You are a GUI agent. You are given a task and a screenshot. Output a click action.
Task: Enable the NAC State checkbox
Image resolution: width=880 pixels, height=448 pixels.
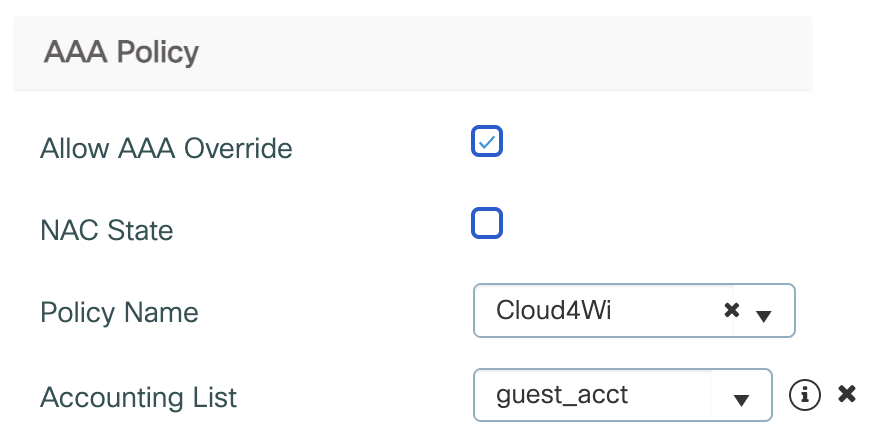point(487,223)
